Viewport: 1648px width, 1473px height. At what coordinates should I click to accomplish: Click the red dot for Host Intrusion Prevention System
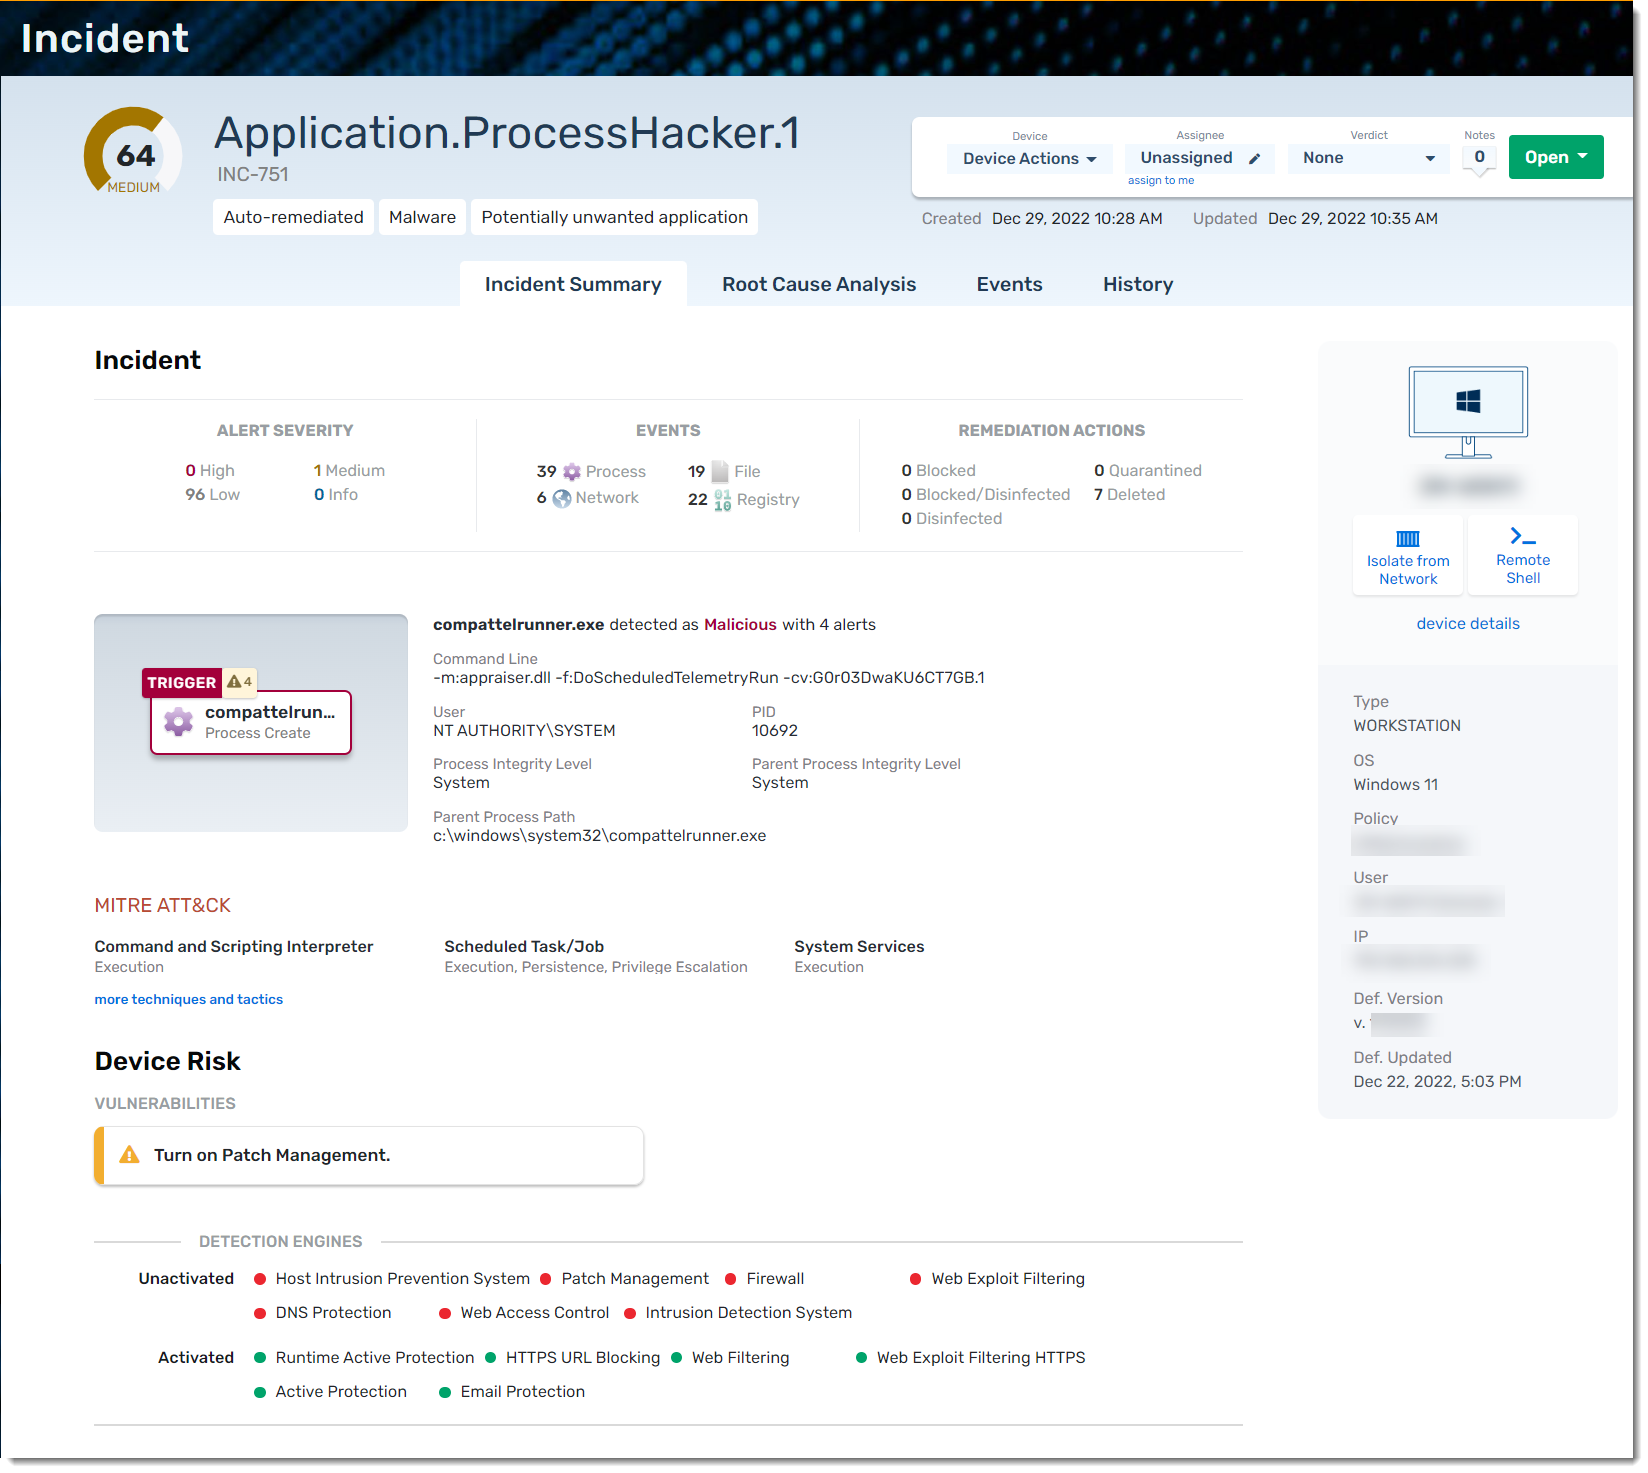click(260, 1279)
